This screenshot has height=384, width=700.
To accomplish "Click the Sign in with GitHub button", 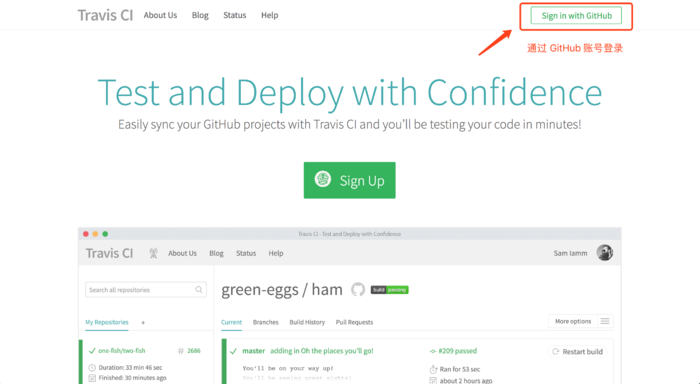I will click(x=576, y=16).
